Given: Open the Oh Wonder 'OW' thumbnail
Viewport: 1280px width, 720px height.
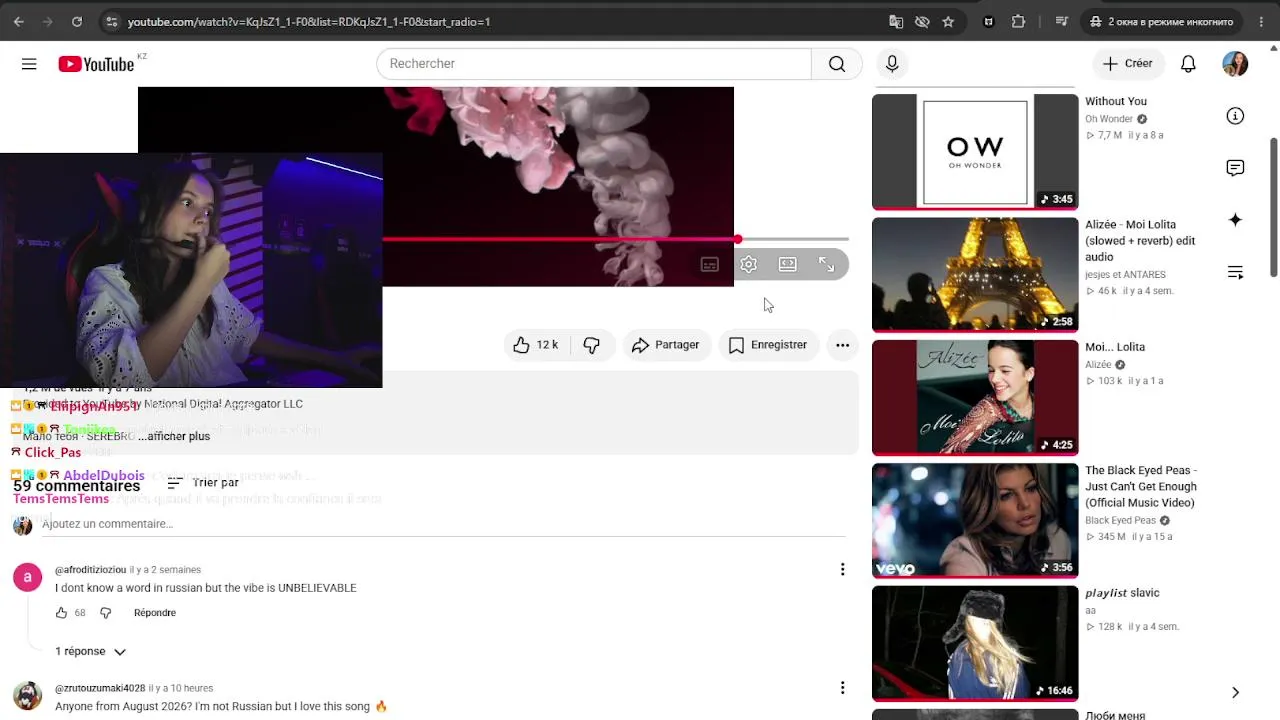Looking at the screenshot, I should [x=975, y=152].
